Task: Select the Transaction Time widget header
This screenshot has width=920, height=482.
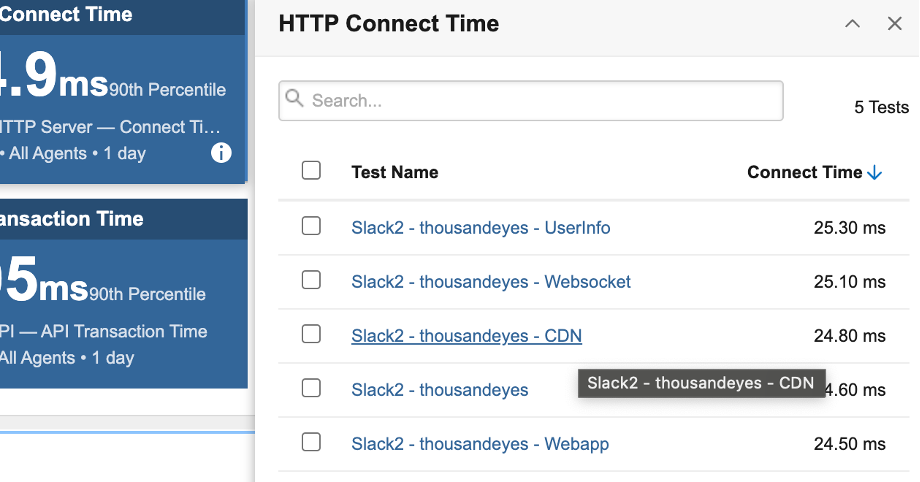Action: [x=123, y=219]
